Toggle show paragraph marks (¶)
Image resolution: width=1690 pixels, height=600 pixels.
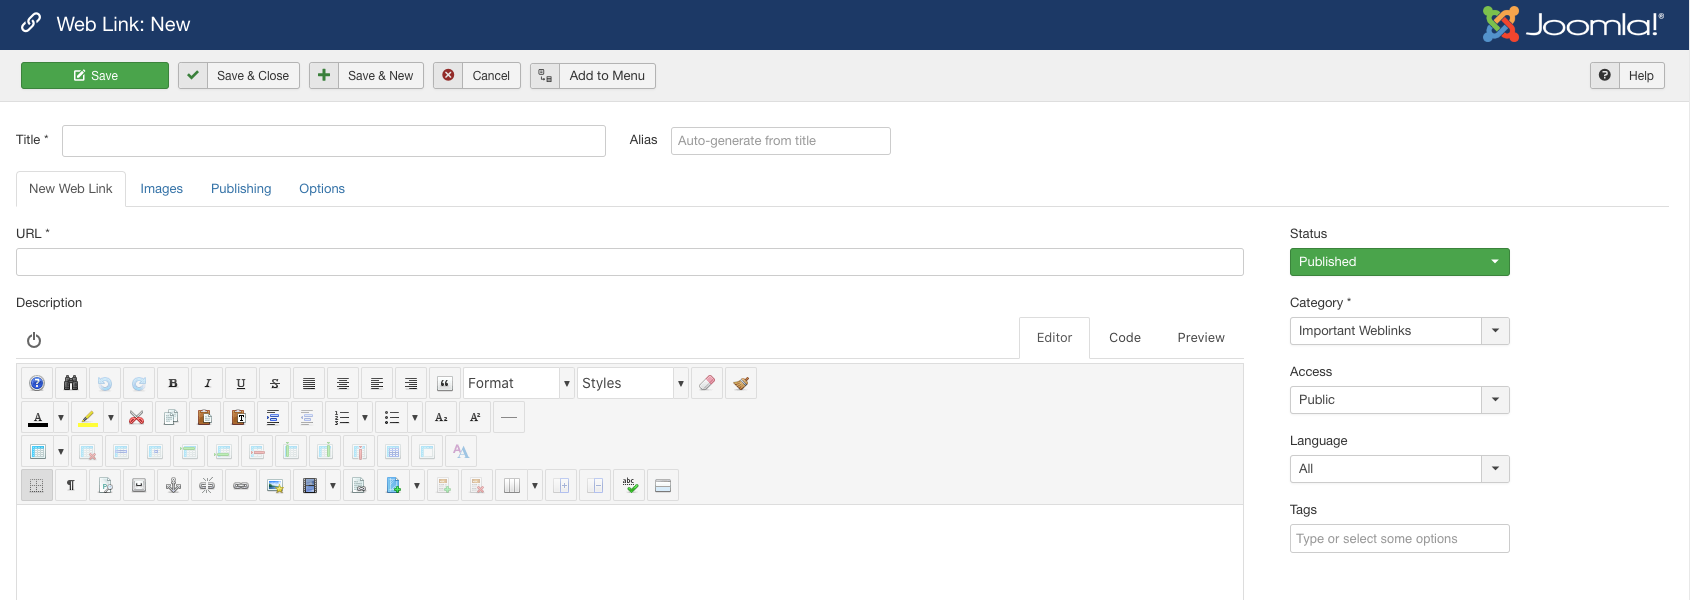click(71, 485)
